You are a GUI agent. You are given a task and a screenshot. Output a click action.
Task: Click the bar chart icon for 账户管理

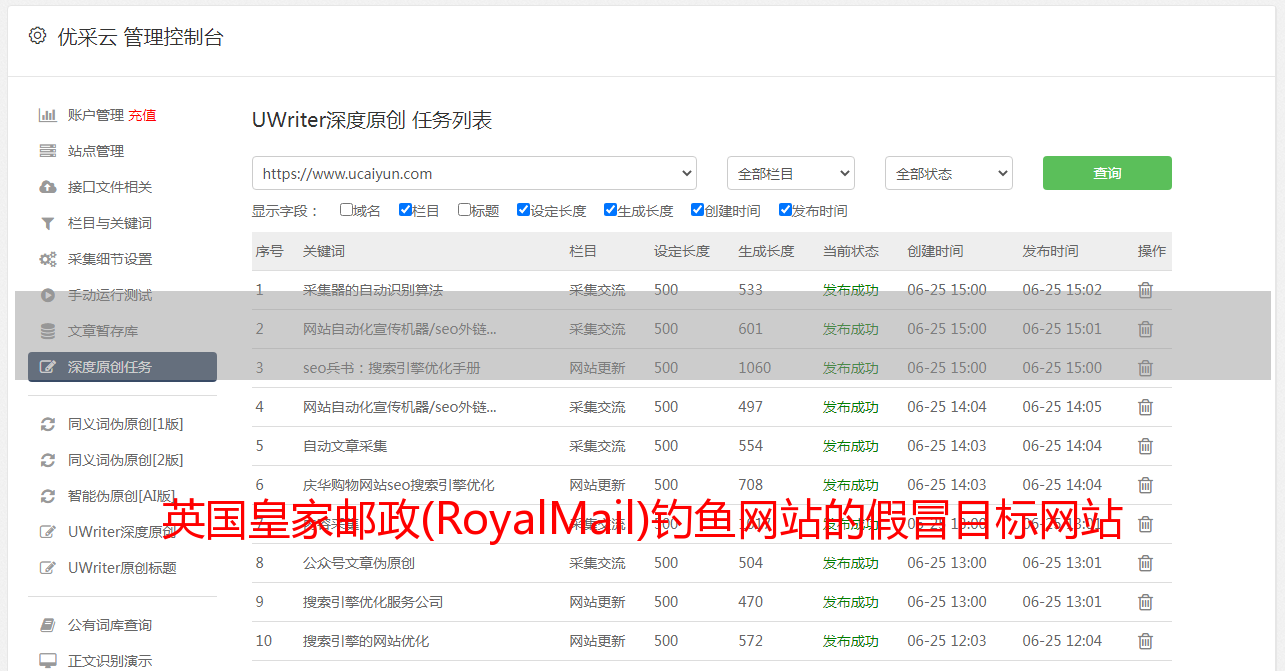click(x=47, y=115)
